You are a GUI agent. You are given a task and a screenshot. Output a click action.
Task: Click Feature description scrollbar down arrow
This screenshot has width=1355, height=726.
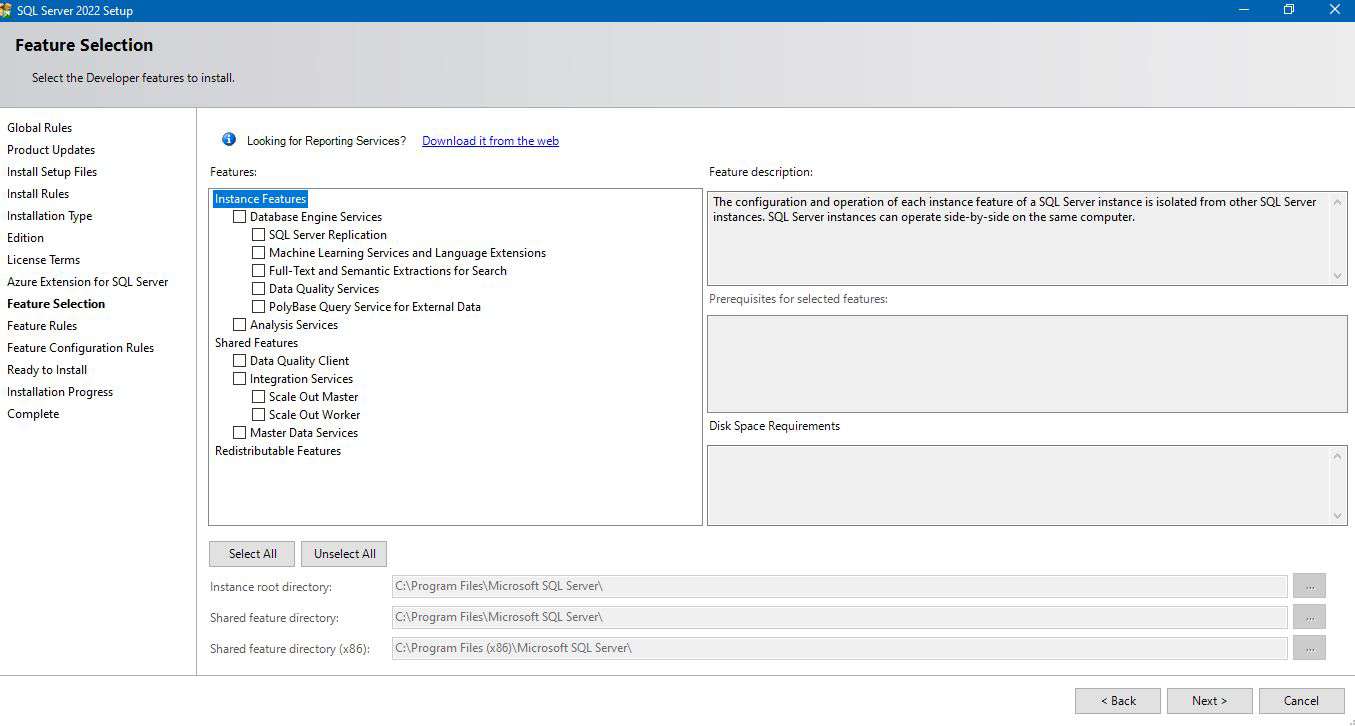(1338, 275)
